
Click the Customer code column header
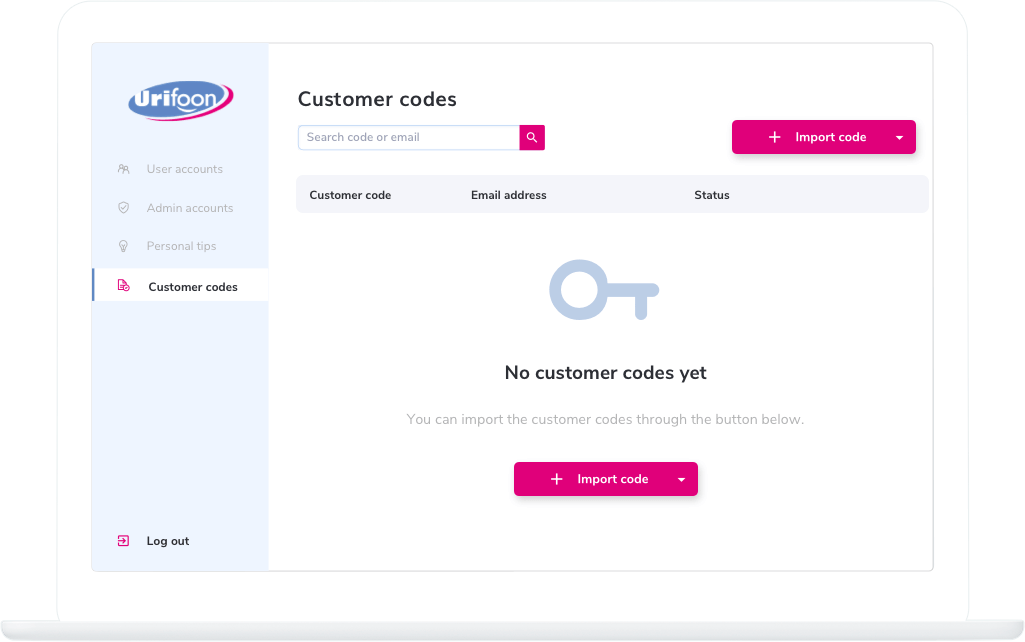tap(350, 195)
